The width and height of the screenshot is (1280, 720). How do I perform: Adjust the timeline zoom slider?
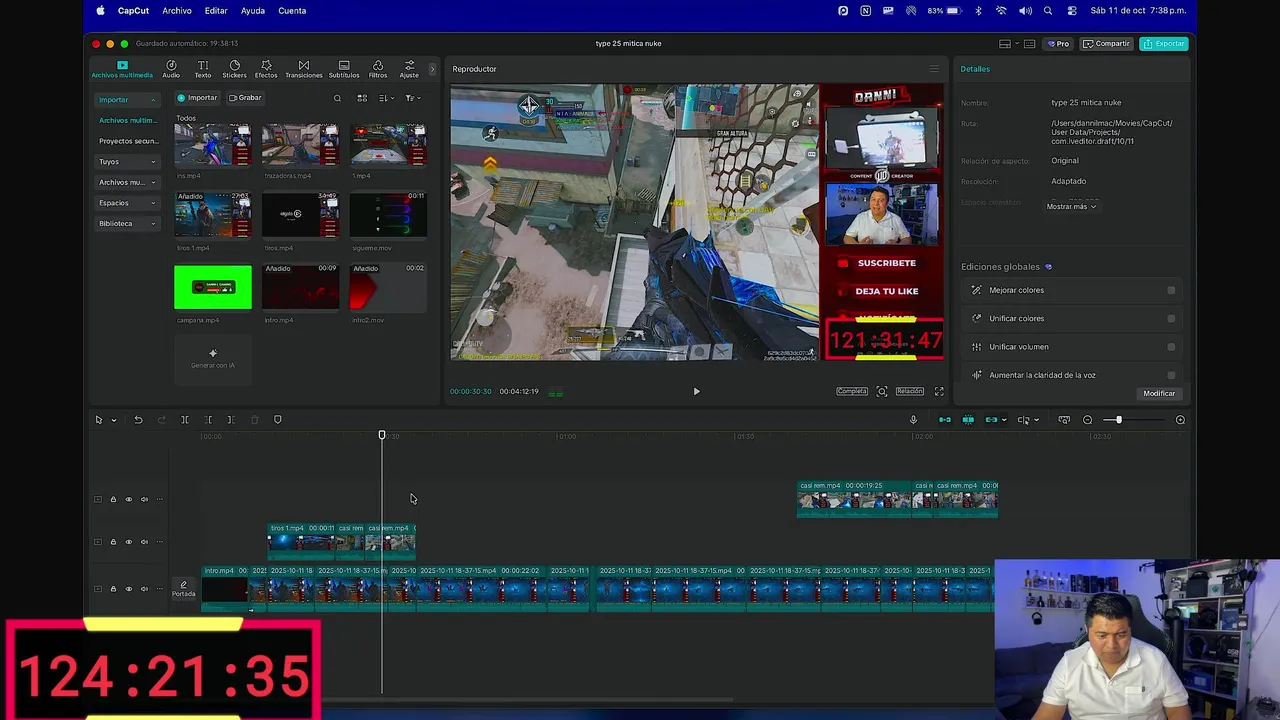point(1118,420)
